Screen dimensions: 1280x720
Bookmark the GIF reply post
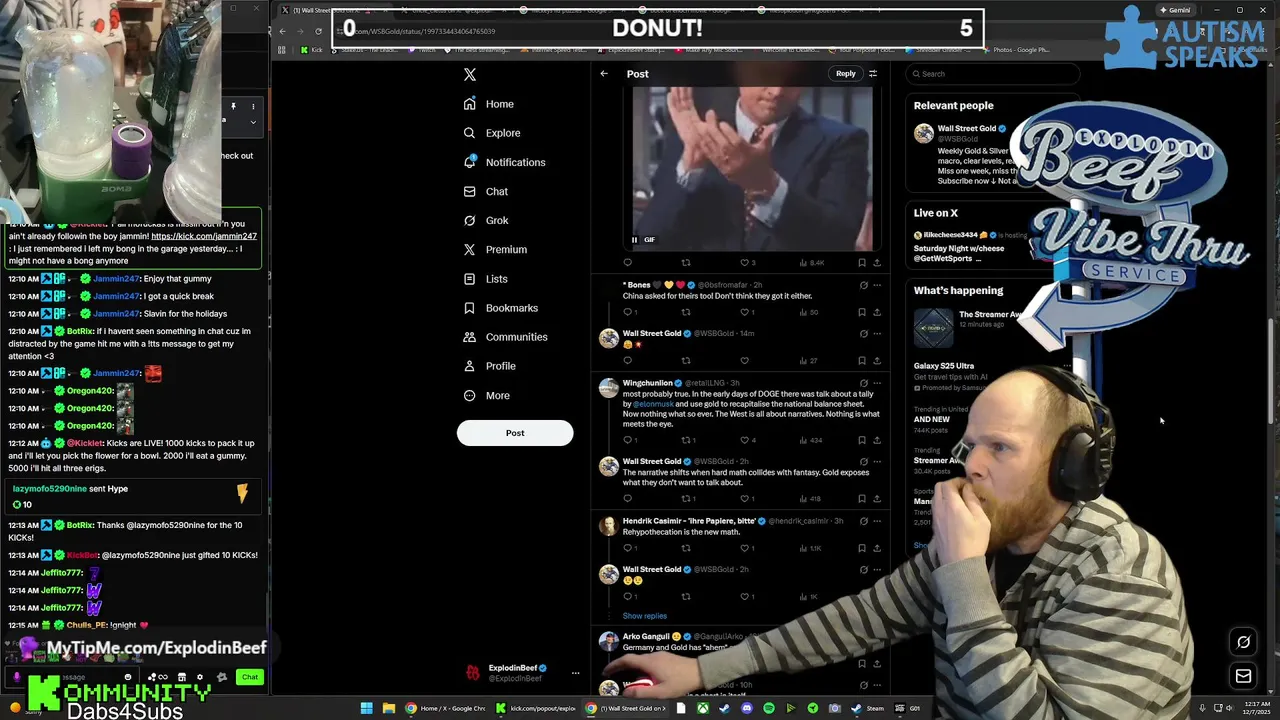862,263
